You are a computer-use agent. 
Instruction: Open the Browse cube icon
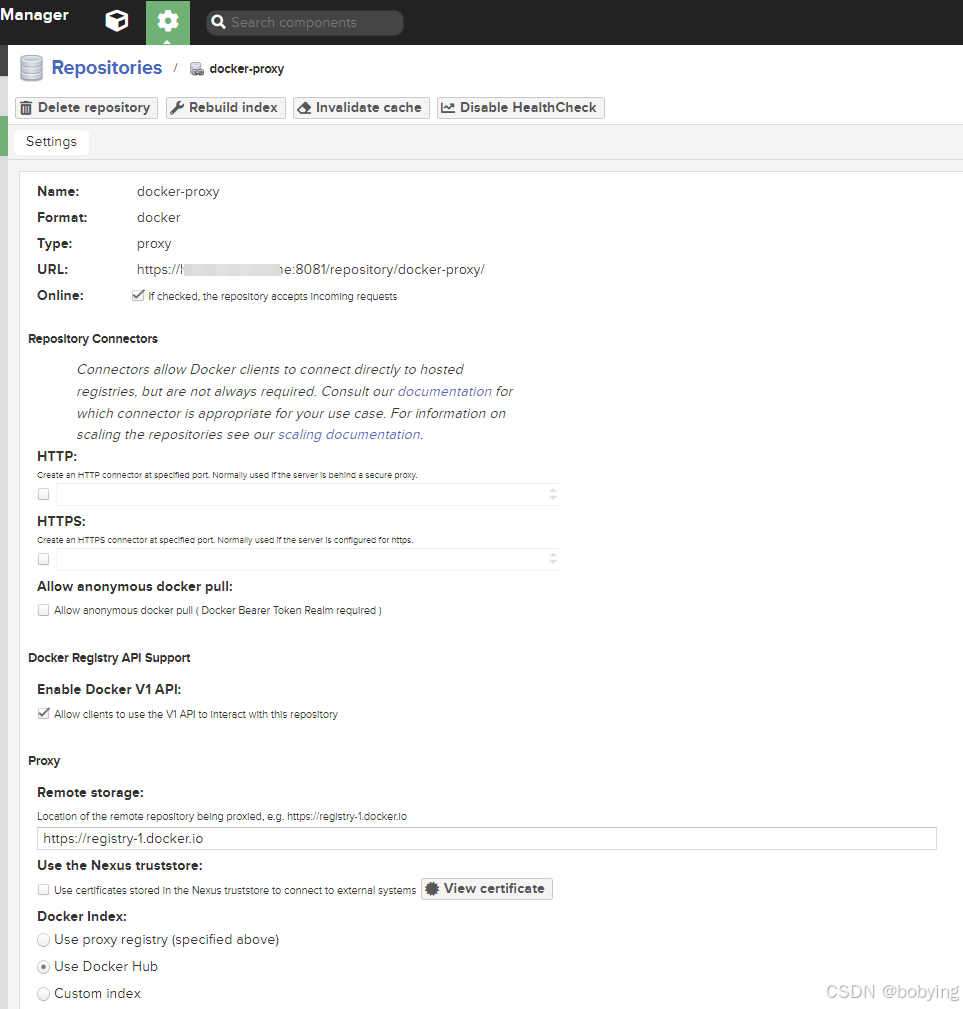[x=116, y=21]
